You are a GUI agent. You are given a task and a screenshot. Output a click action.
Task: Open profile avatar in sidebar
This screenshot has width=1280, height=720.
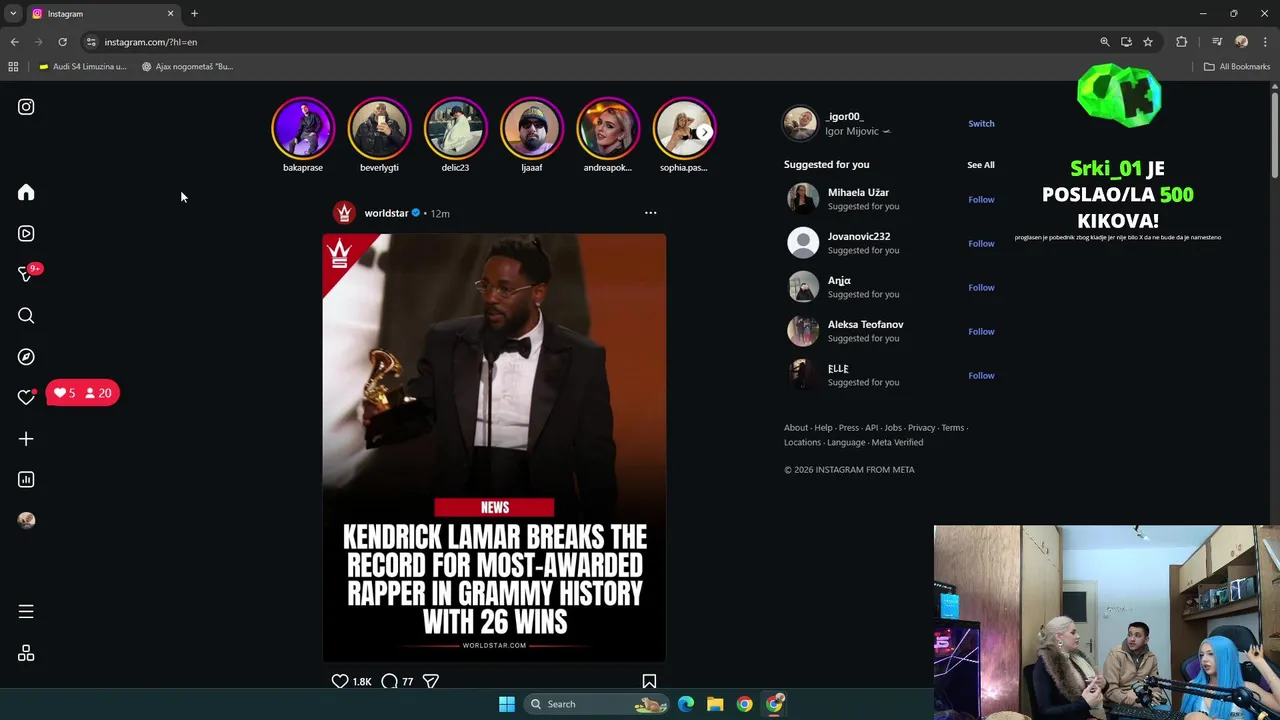[26, 520]
